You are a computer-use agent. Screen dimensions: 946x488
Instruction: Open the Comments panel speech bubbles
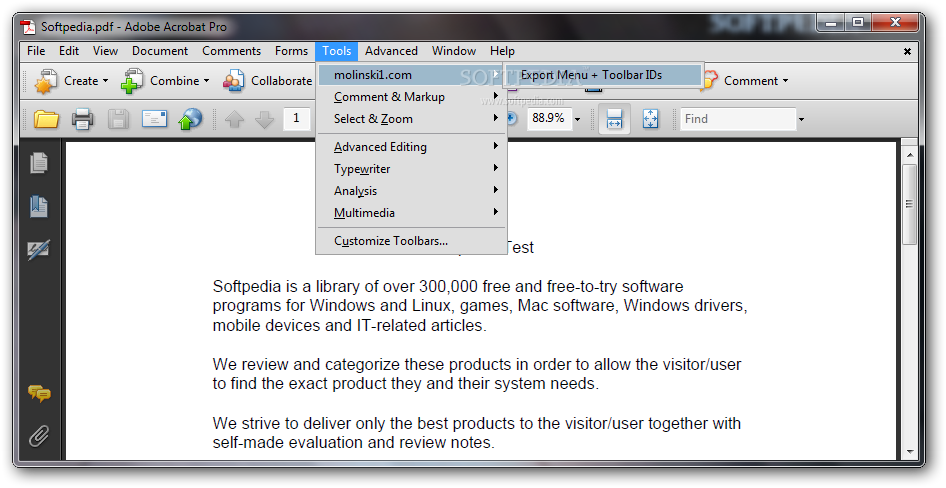pyautogui.click(x=39, y=394)
